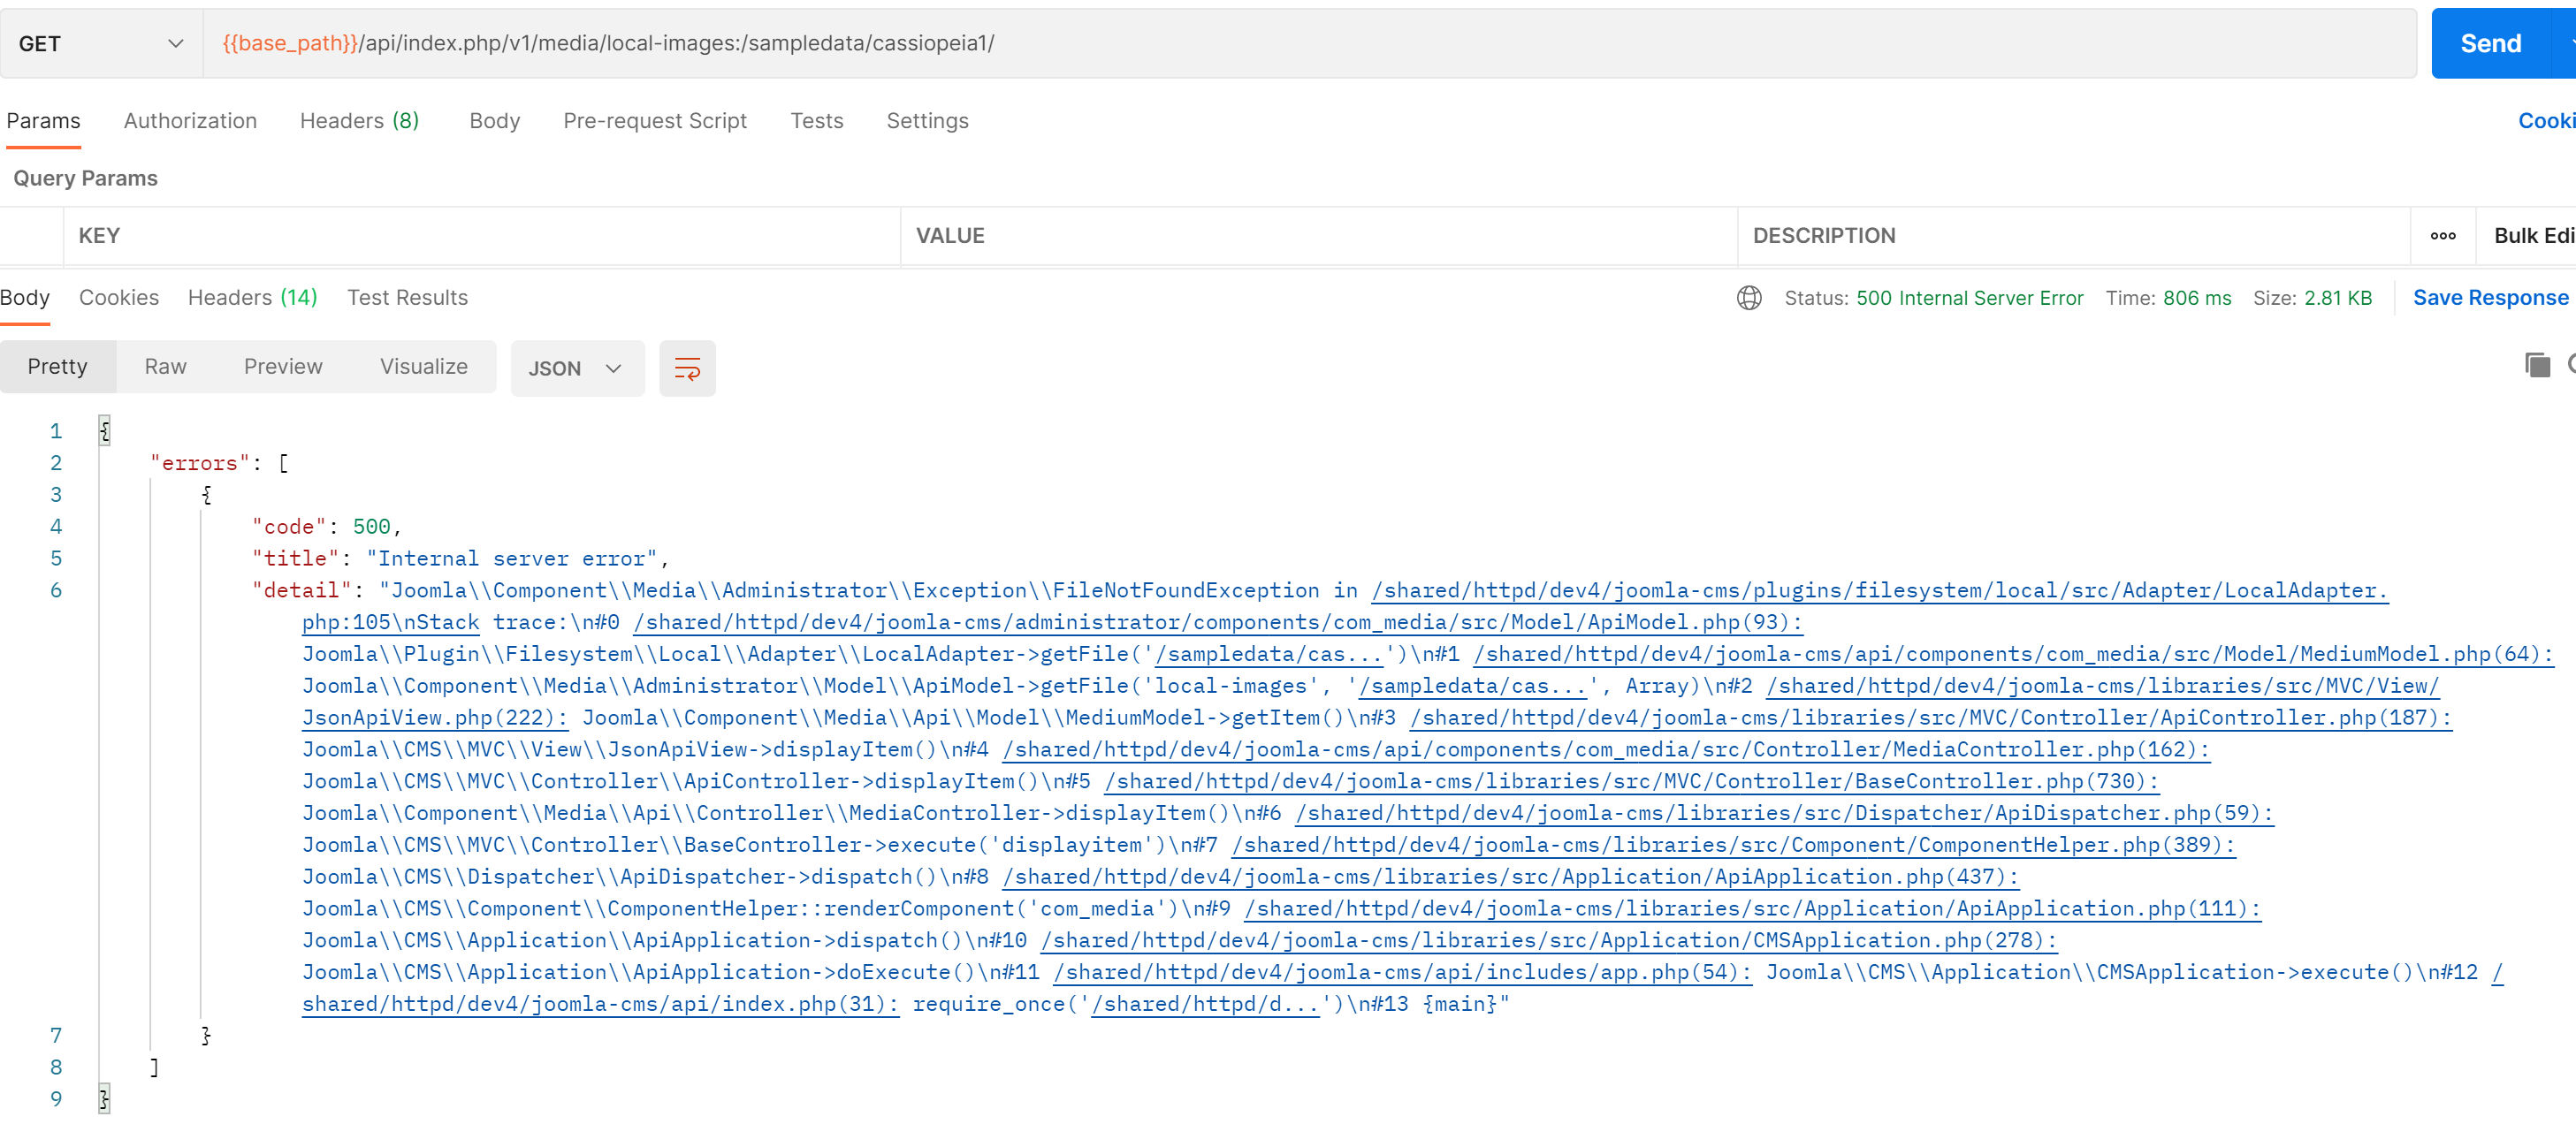
Task: Click the request URL field
Action: (1309, 44)
